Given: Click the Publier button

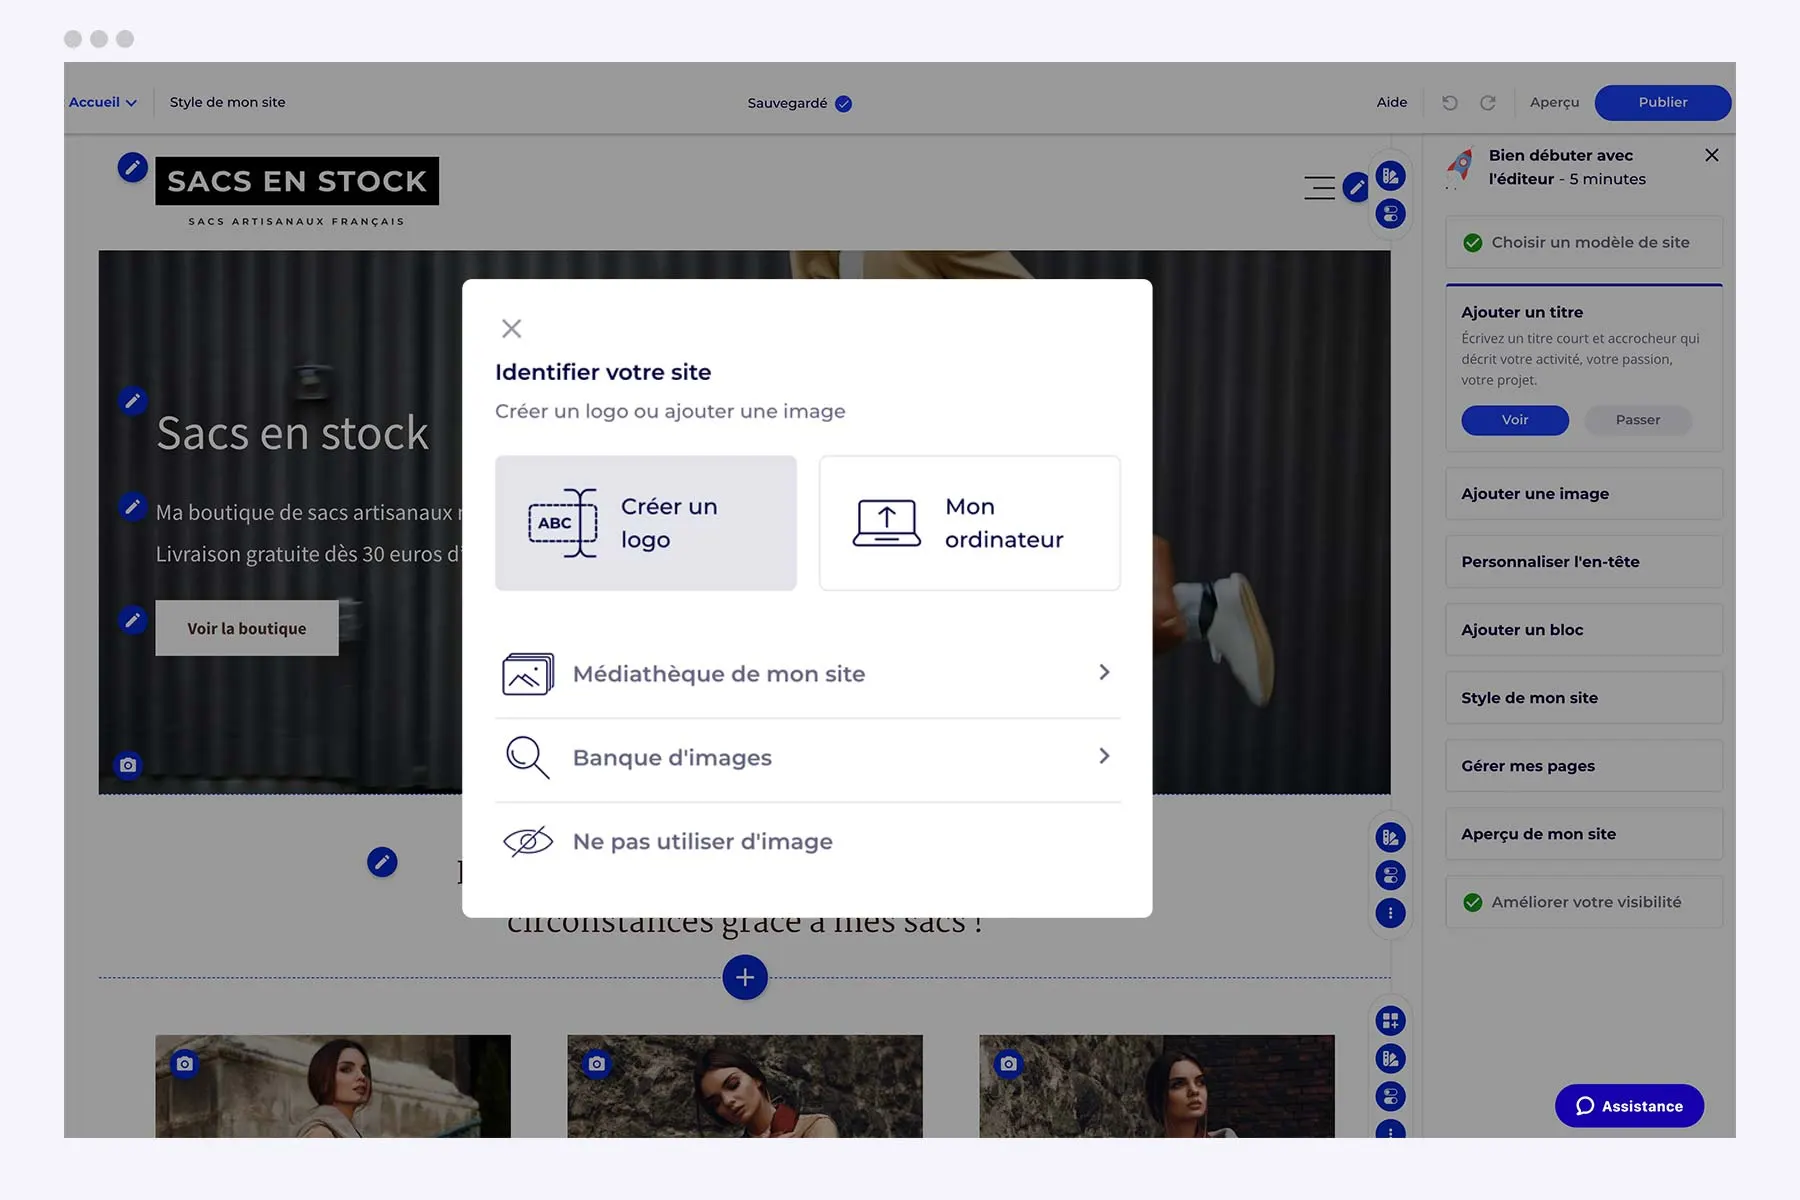Looking at the screenshot, I should click(1663, 102).
